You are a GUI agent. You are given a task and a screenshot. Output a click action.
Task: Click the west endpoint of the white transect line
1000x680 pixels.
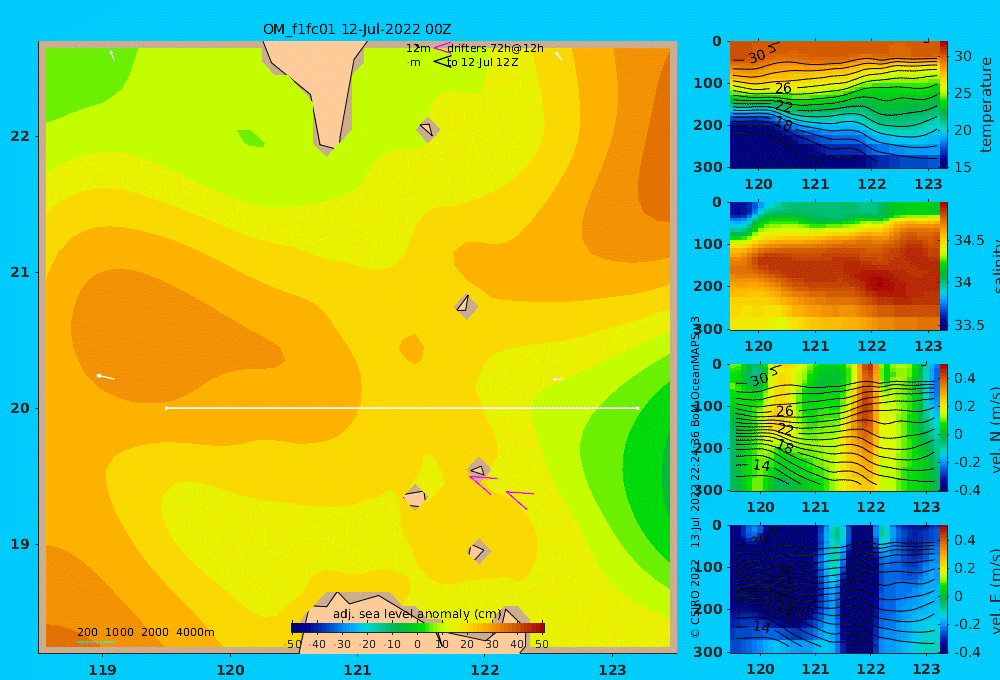166,408
